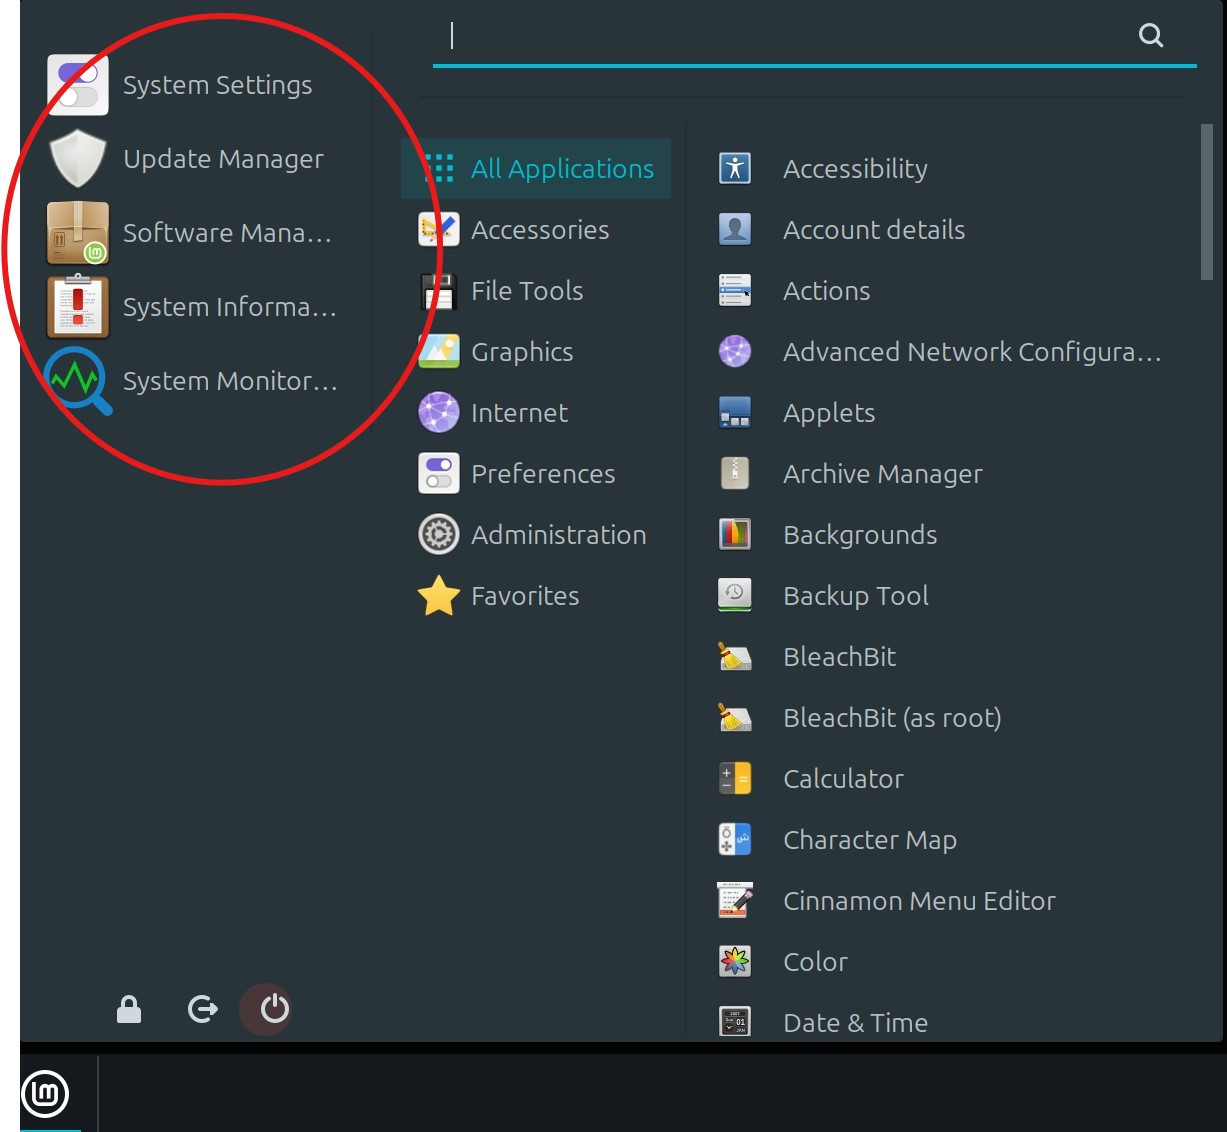Click the "Actions" text
Screen dimensions: 1227x1132
826,291
